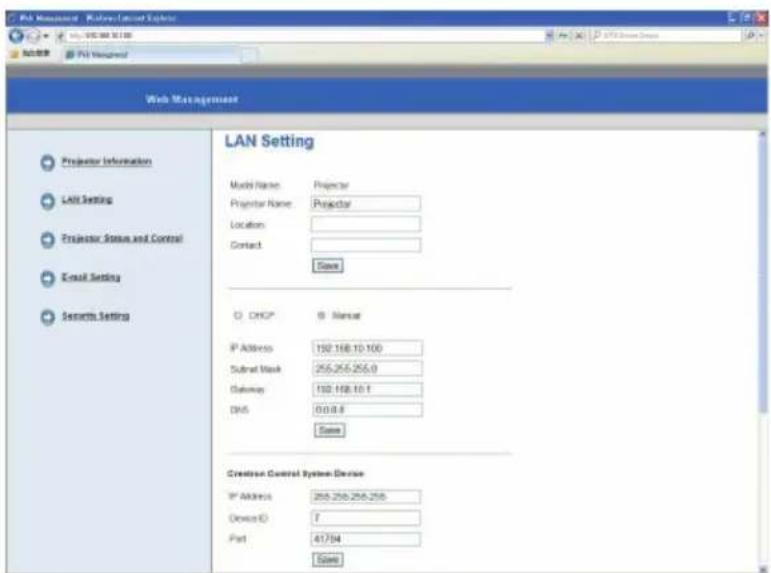Click the Projector Status and Control arrow icon
The image size is (771, 573).
click(x=48, y=240)
